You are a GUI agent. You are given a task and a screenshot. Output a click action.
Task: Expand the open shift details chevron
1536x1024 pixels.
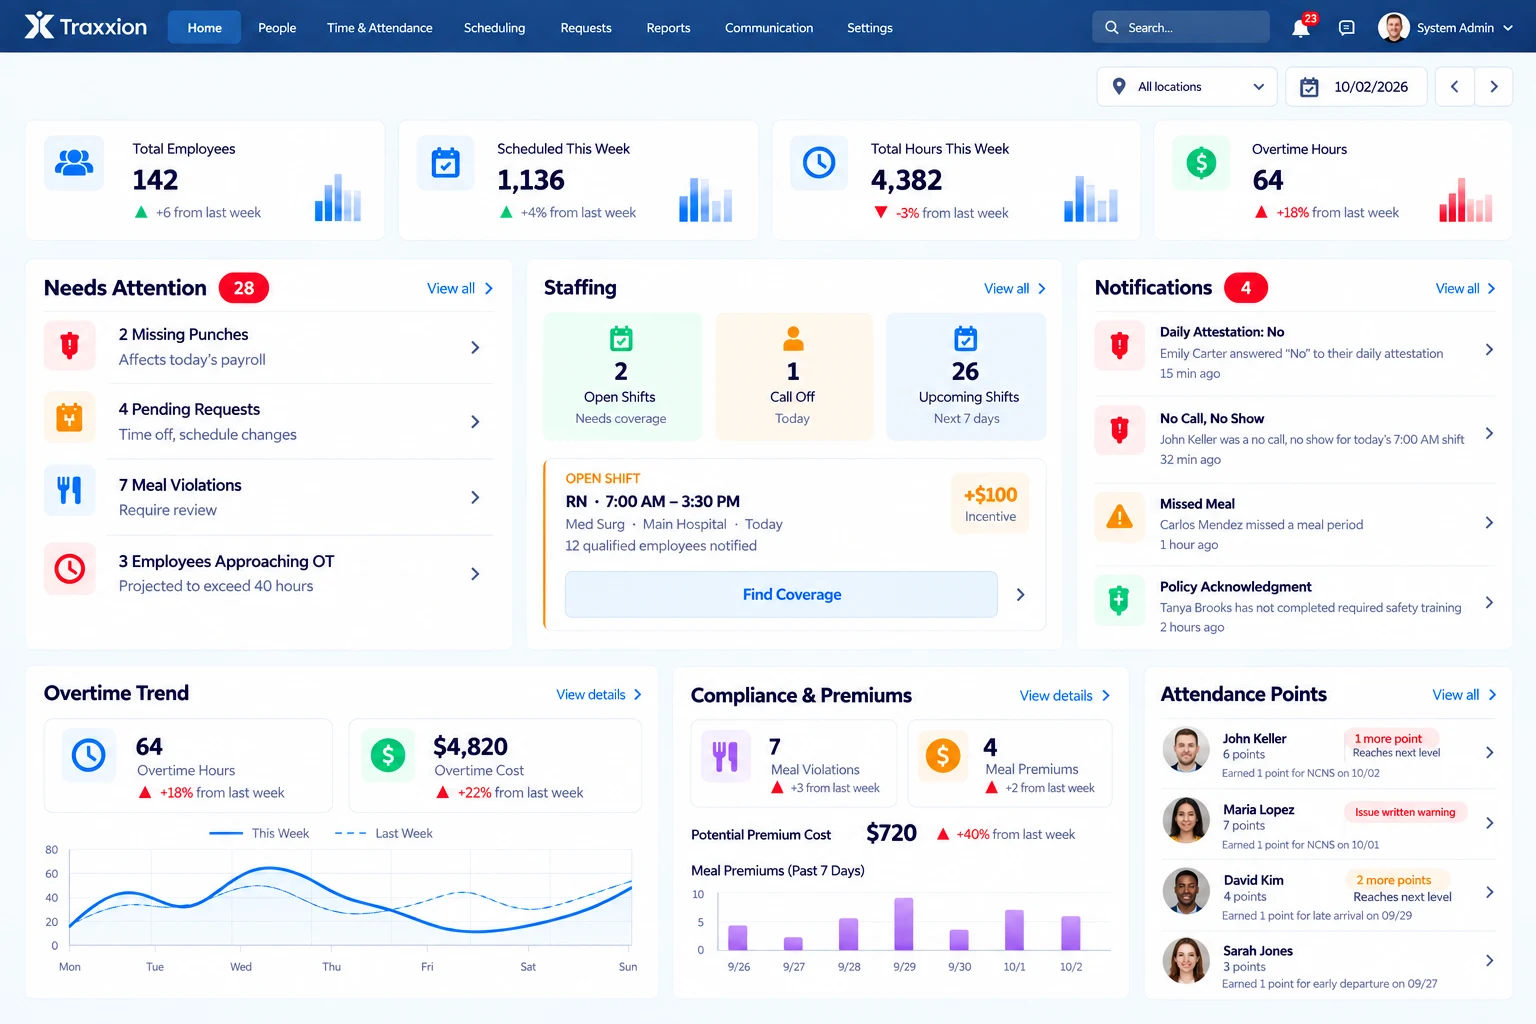click(x=1020, y=594)
